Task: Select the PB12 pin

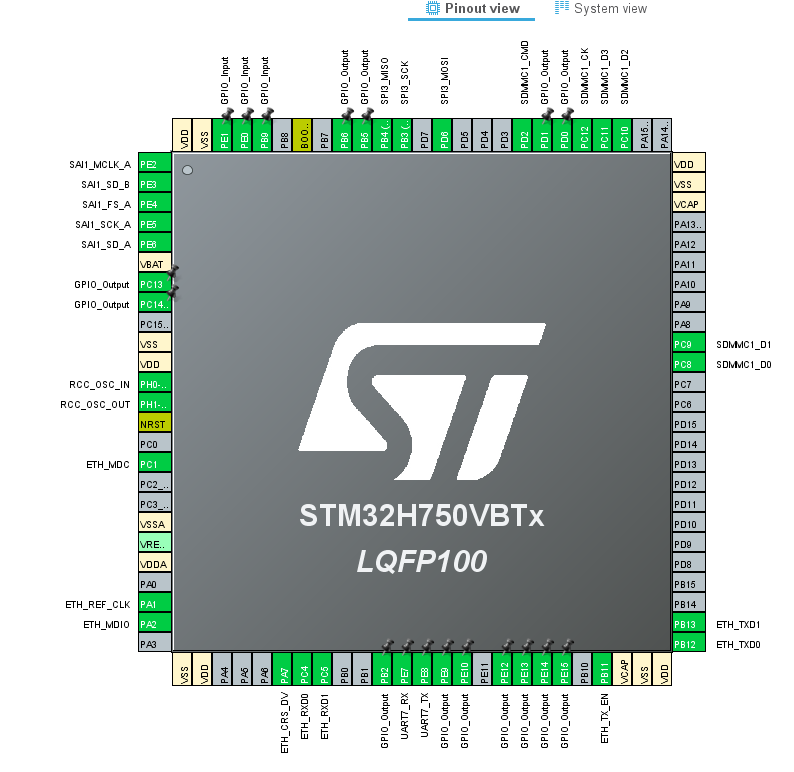Action: click(x=689, y=644)
